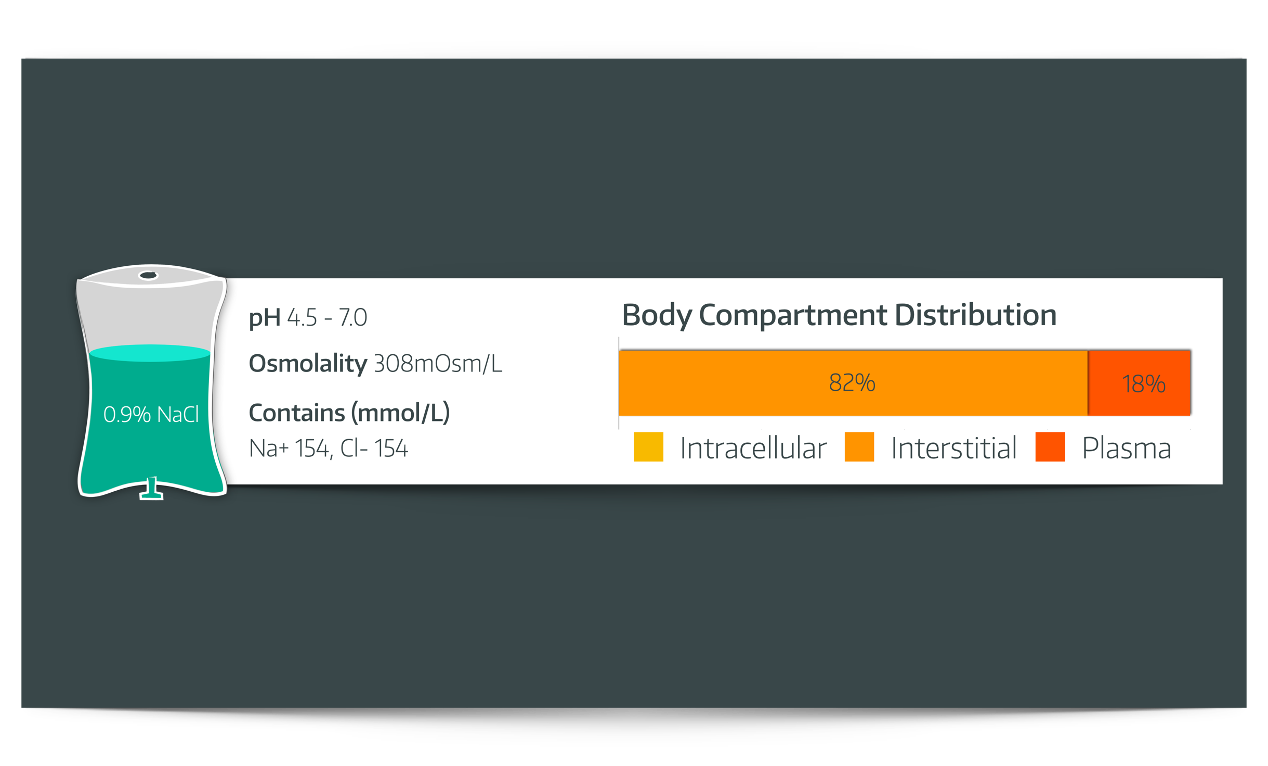Click the Intracellular legend label

753,448
